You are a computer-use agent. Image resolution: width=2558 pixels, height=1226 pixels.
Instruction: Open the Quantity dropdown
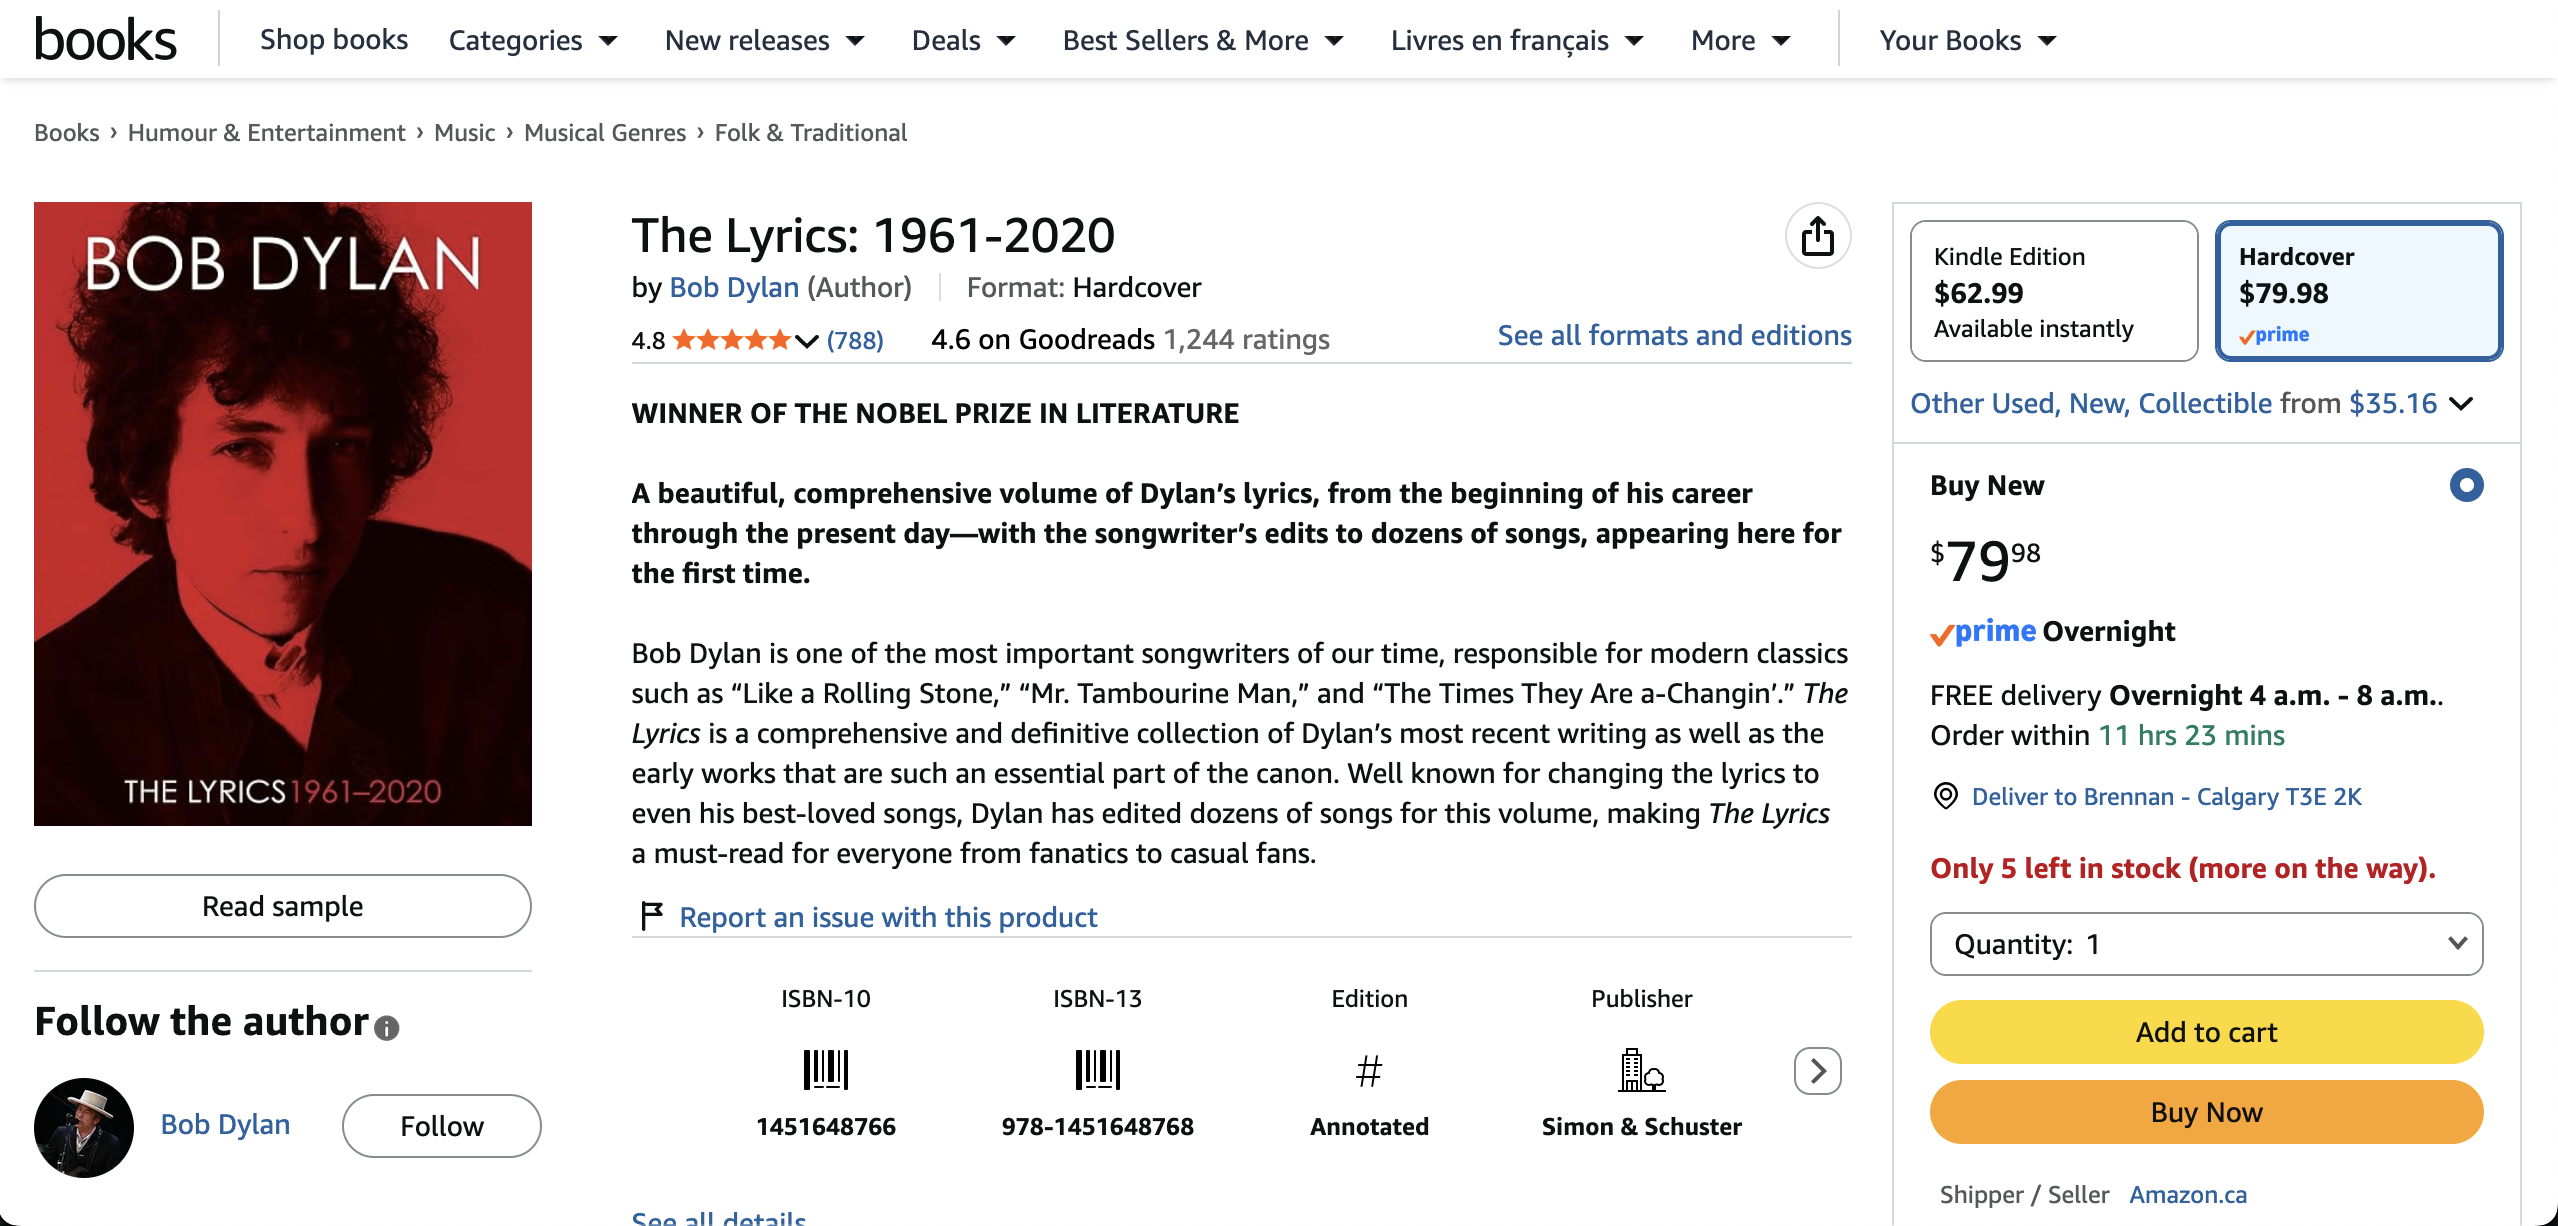click(2206, 944)
